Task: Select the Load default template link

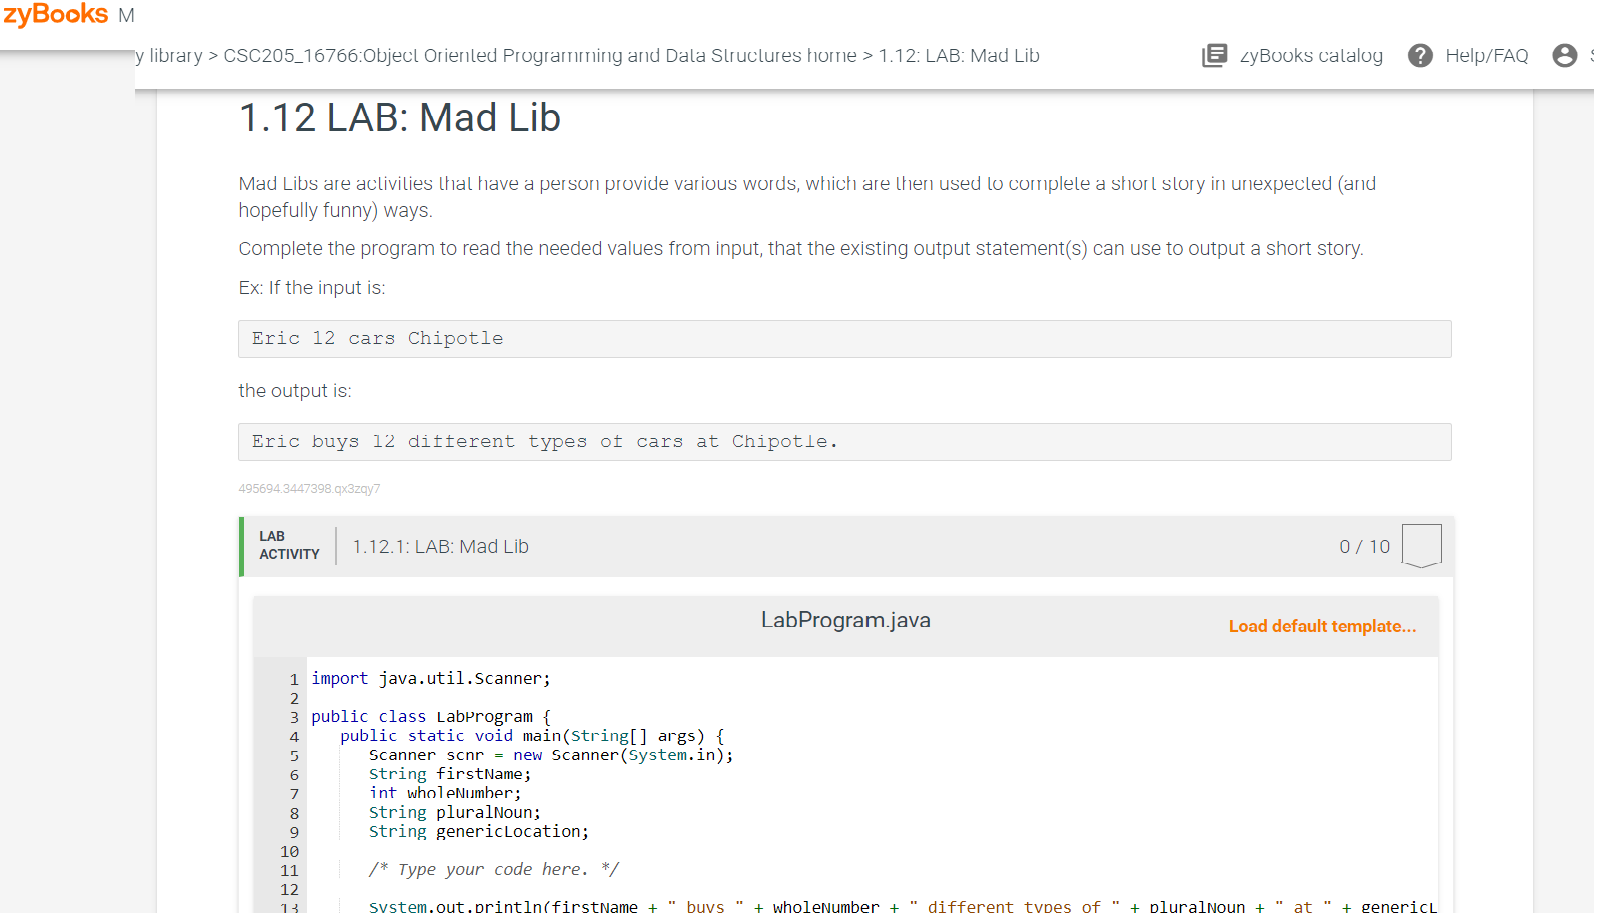Action: [1322, 626]
